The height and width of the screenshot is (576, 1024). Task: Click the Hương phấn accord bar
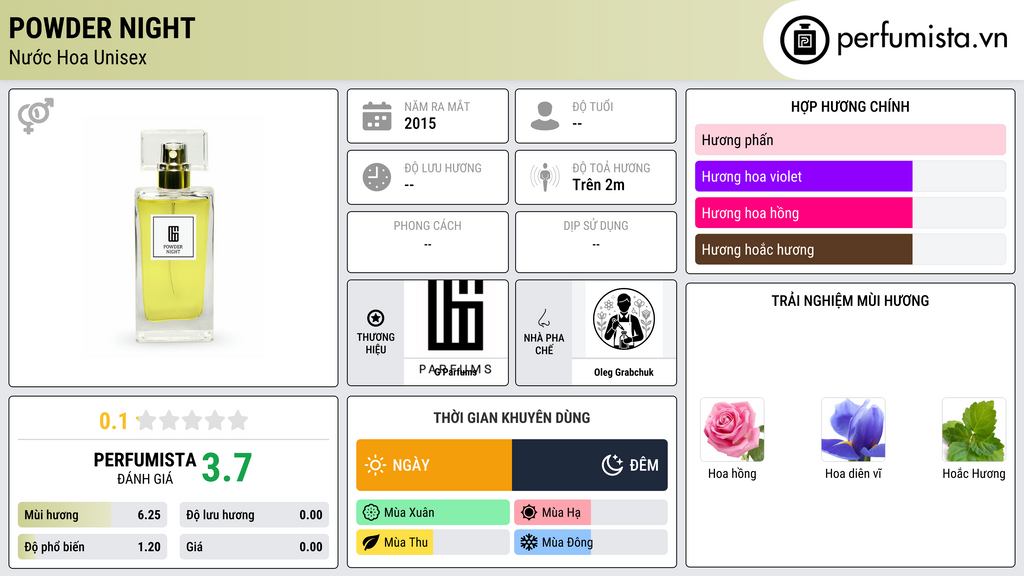coord(850,140)
